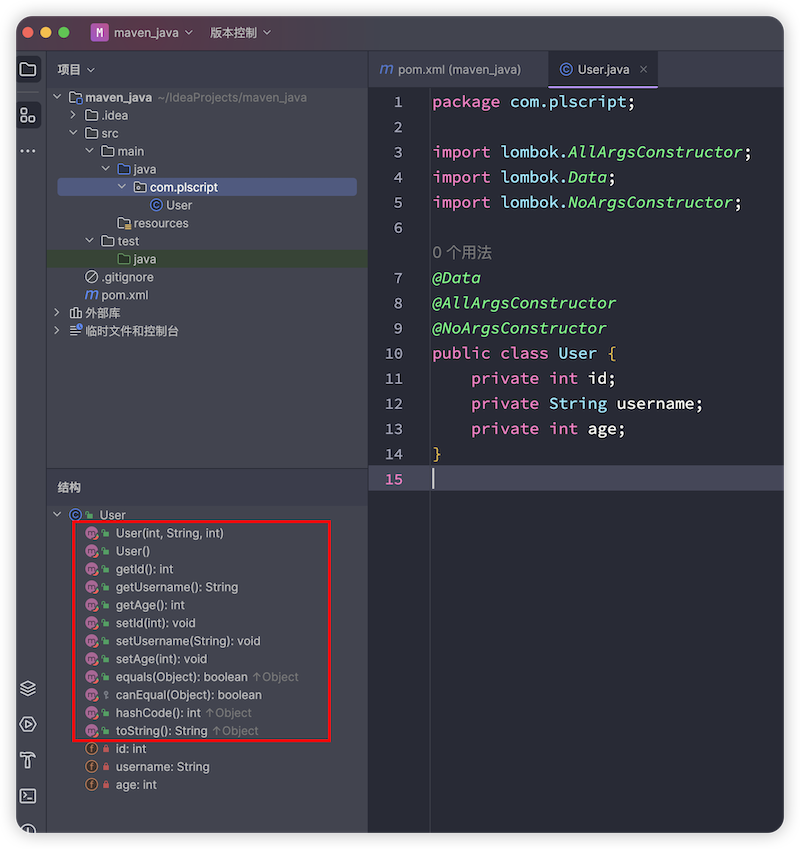Collapse the com.plscript package
Viewport: 800px width, 849px height.
122,187
